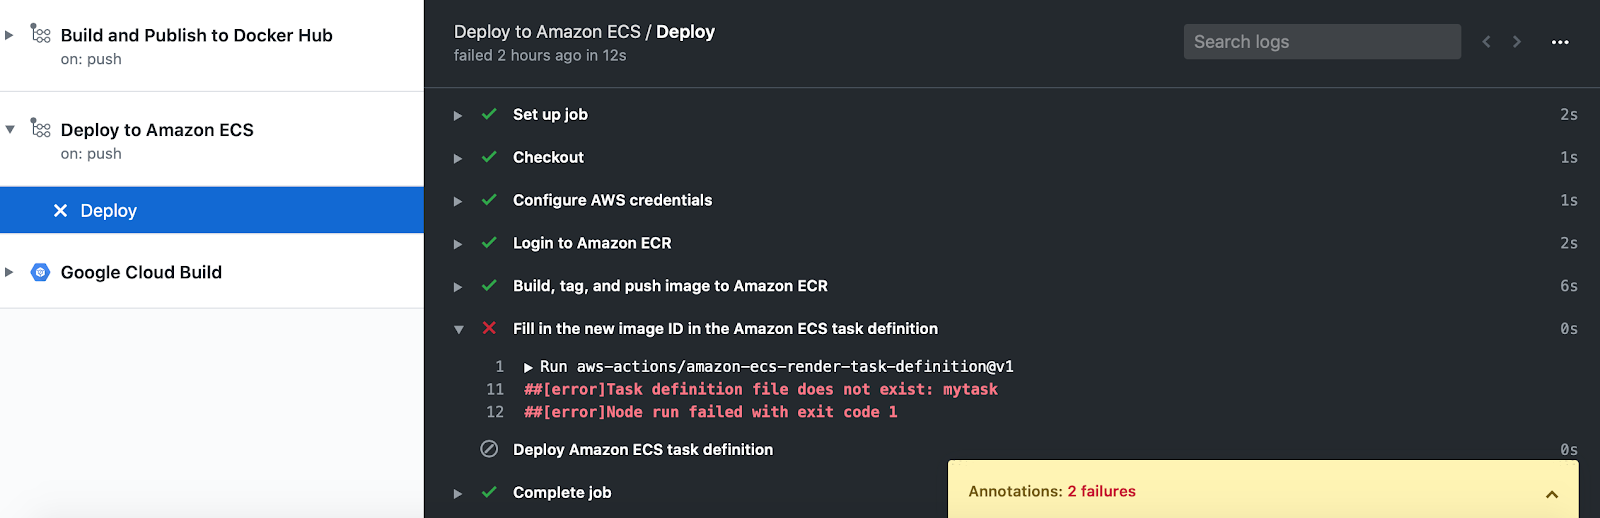Click the Login to Amazon ECR step
The width and height of the screenshot is (1600, 518).
coord(592,243)
